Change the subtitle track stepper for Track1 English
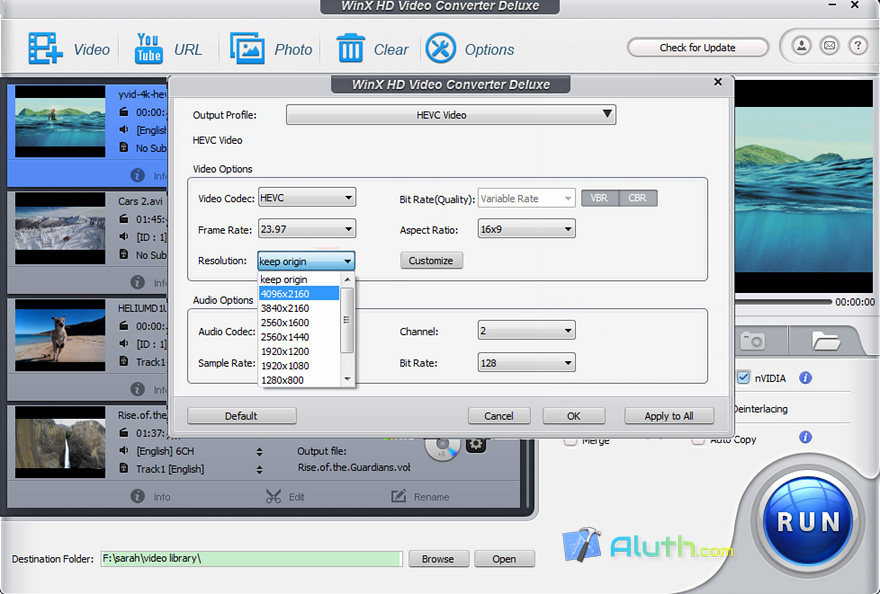The width and height of the screenshot is (880, 594). [x=259, y=469]
